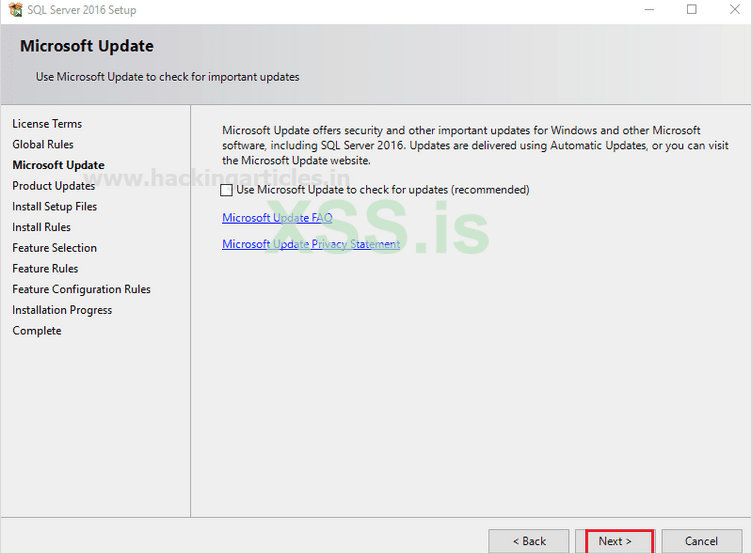Enable Use Microsoft Update to check for updates checkbox
Image resolution: width=753 pixels, height=554 pixels.
[x=226, y=190]
